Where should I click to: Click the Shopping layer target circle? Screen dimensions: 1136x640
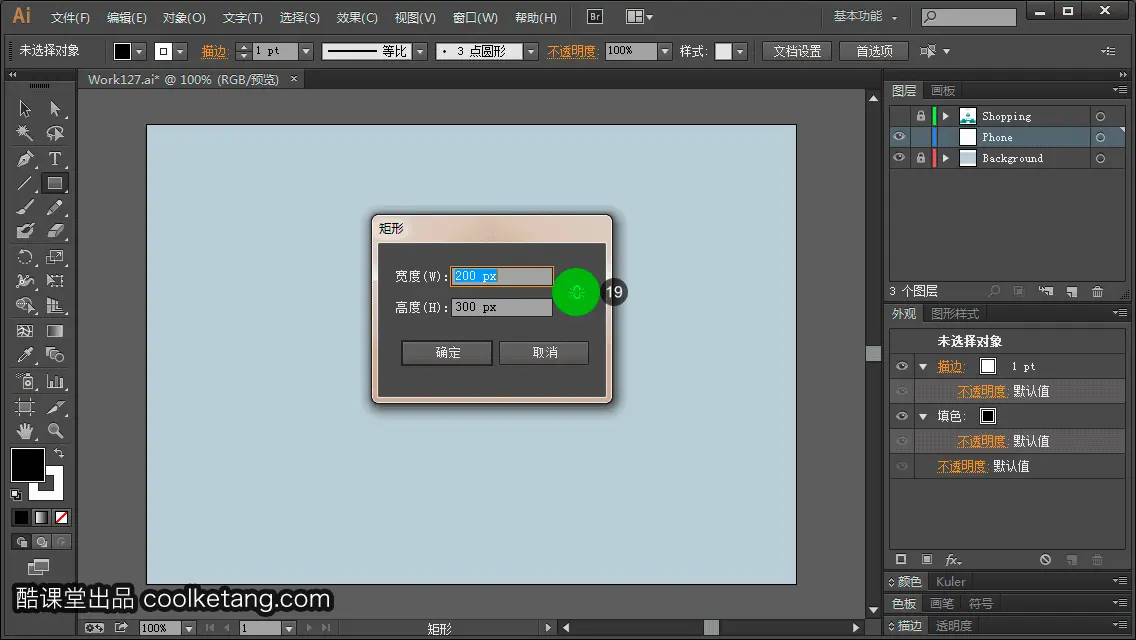coord(1100,116)
